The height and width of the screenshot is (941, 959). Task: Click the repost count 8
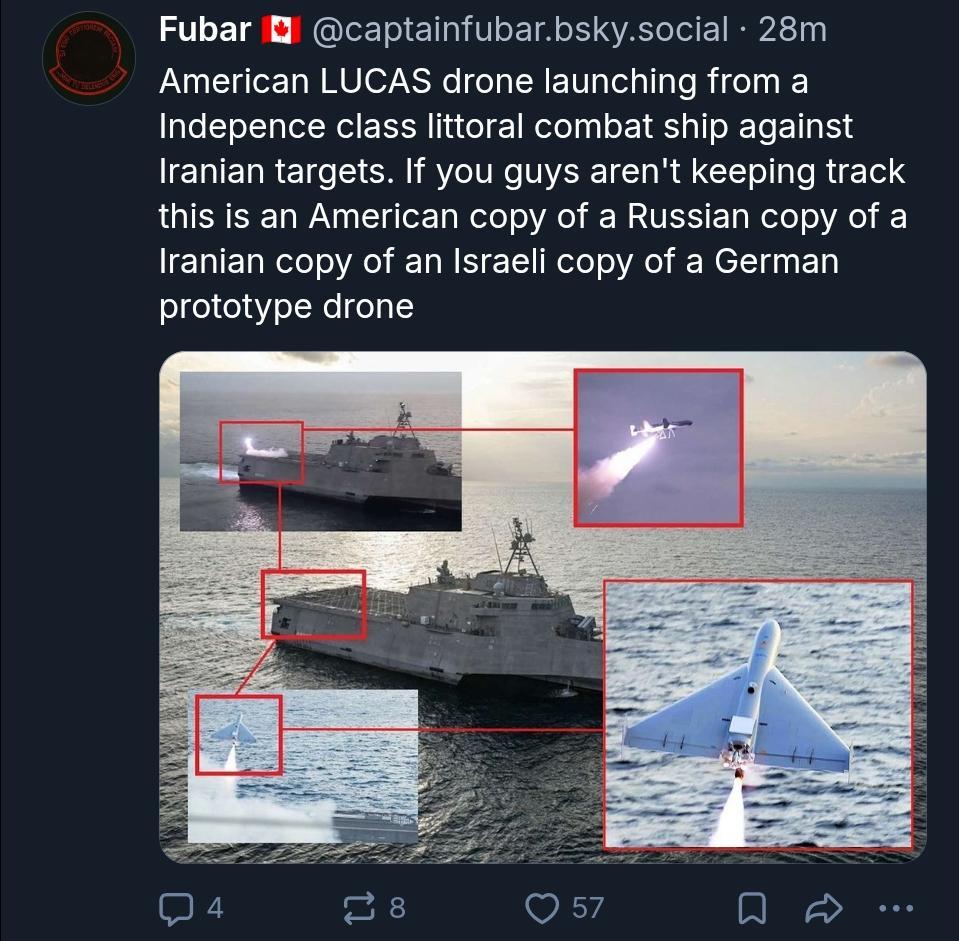click(x=397, y=907)
